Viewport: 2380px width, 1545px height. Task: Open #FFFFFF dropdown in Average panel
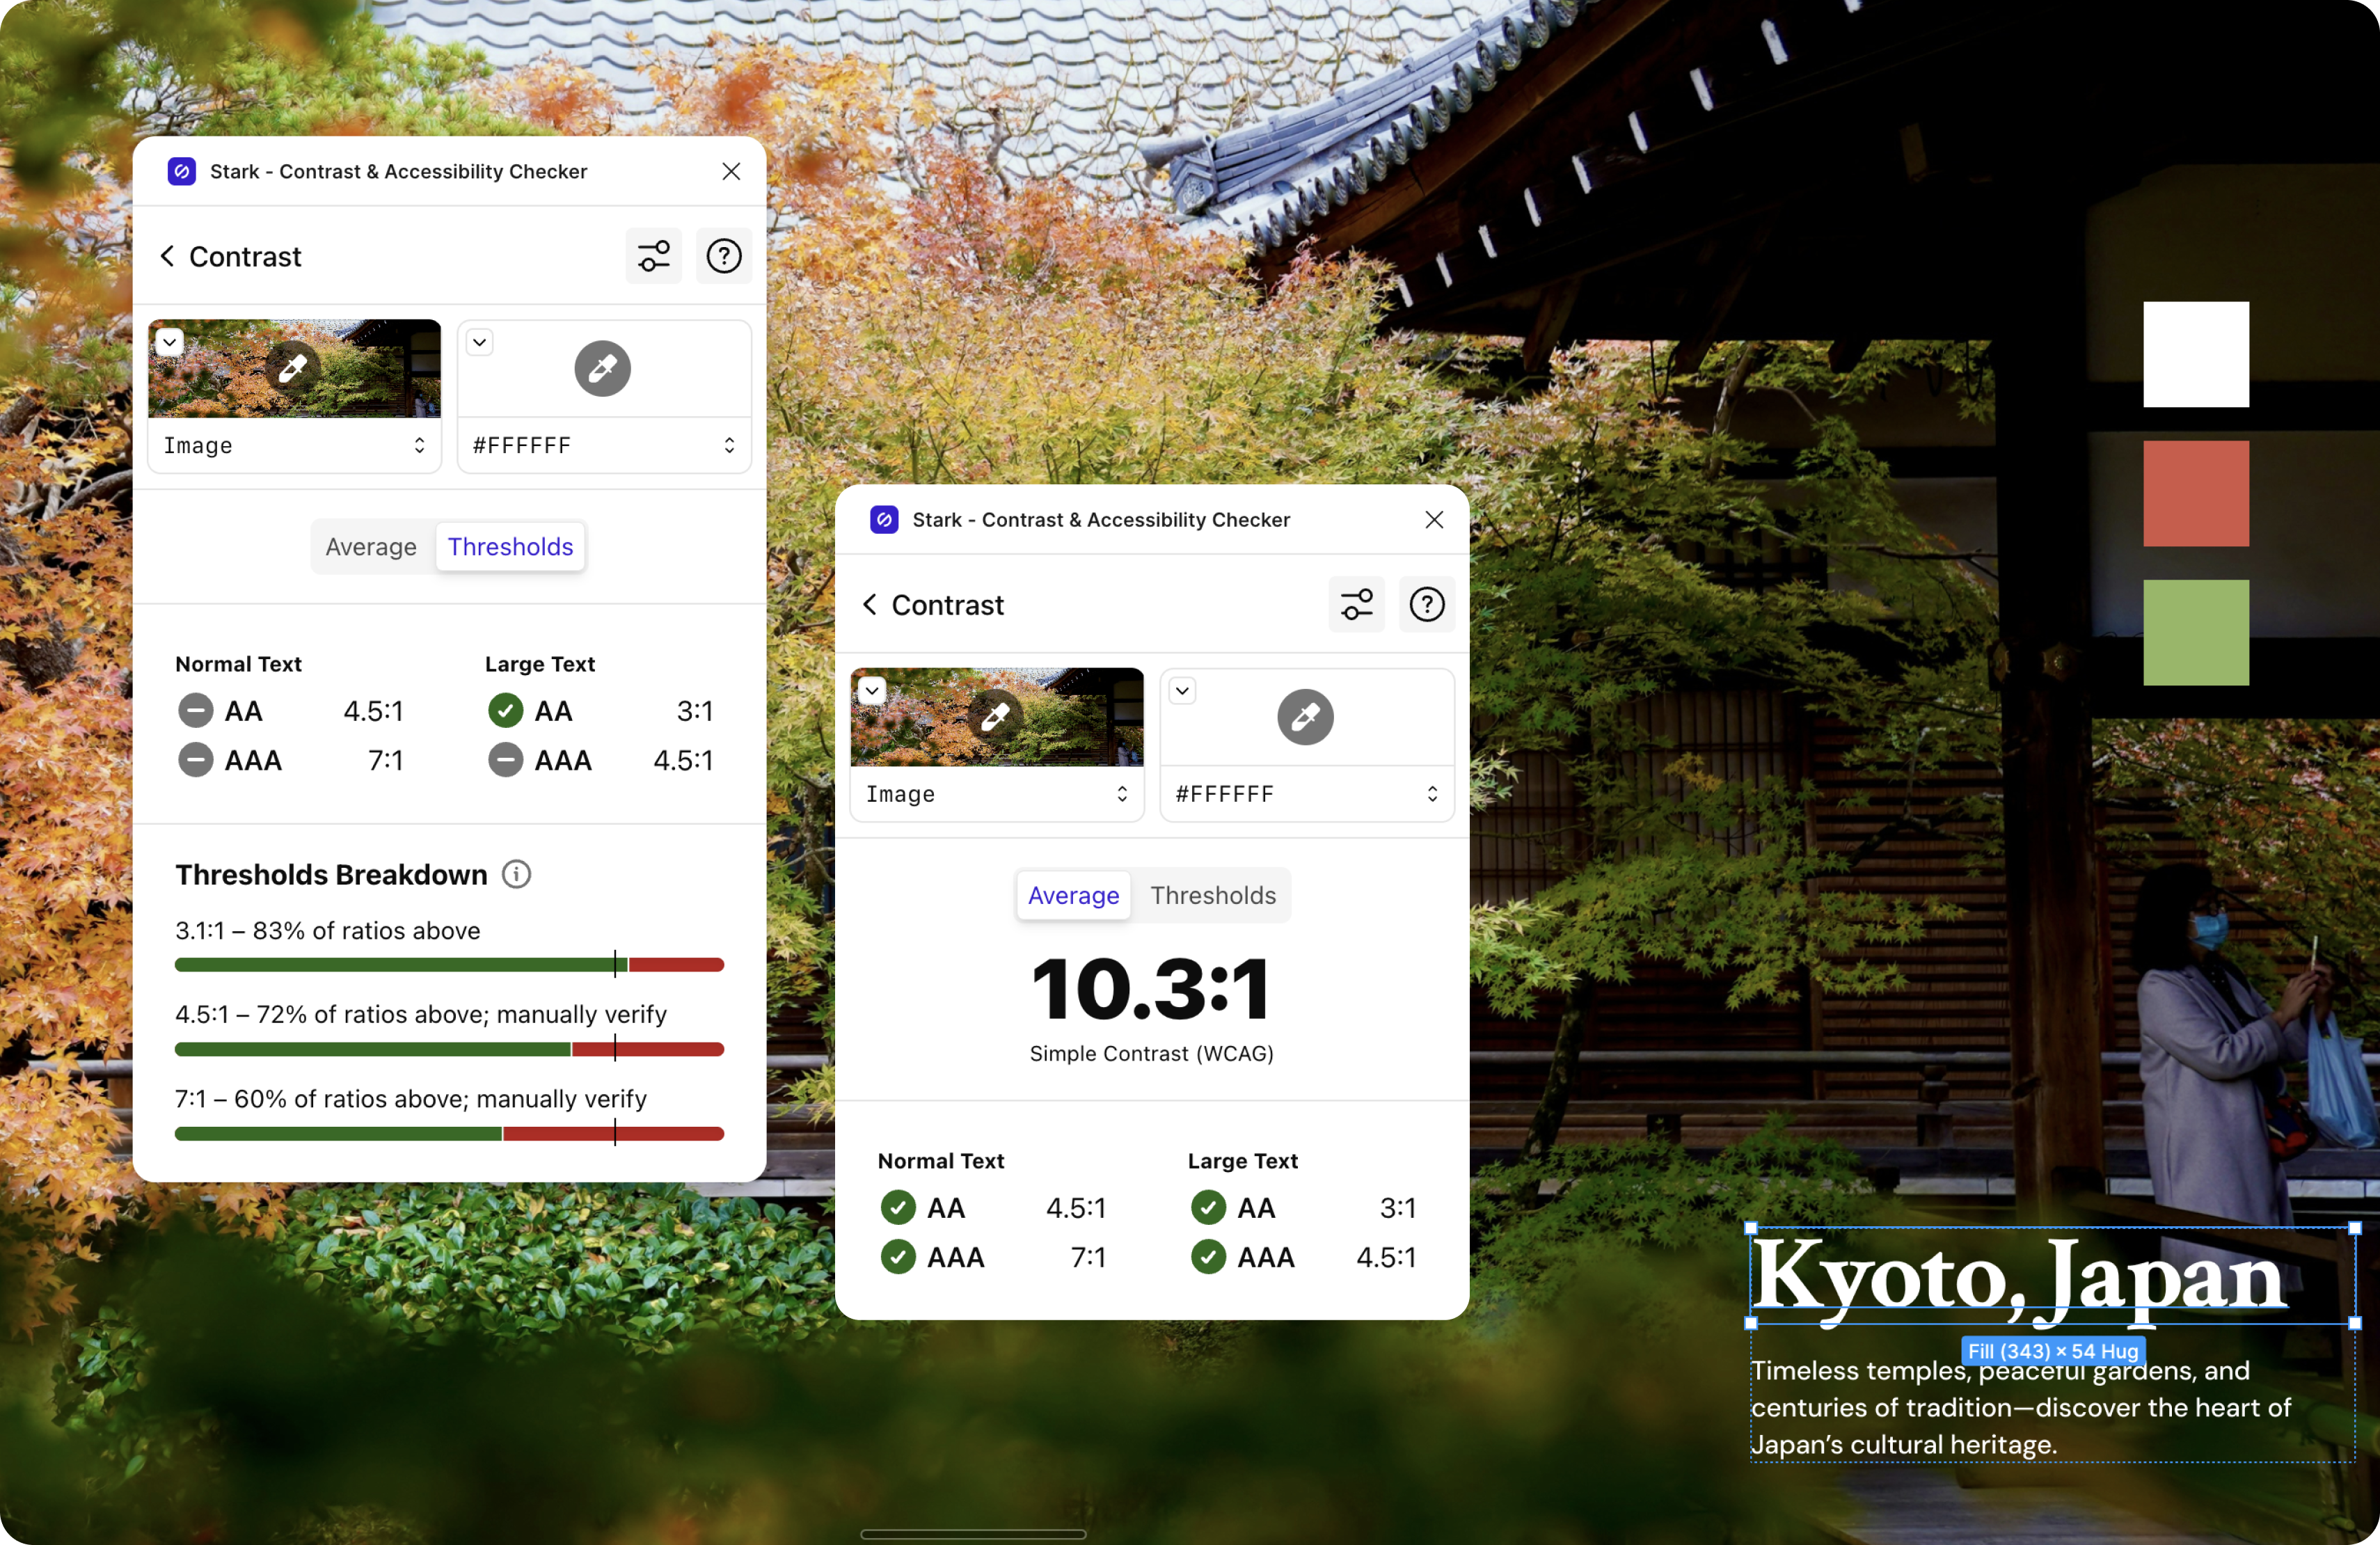pyautogui.click(x=1307, y=794)
